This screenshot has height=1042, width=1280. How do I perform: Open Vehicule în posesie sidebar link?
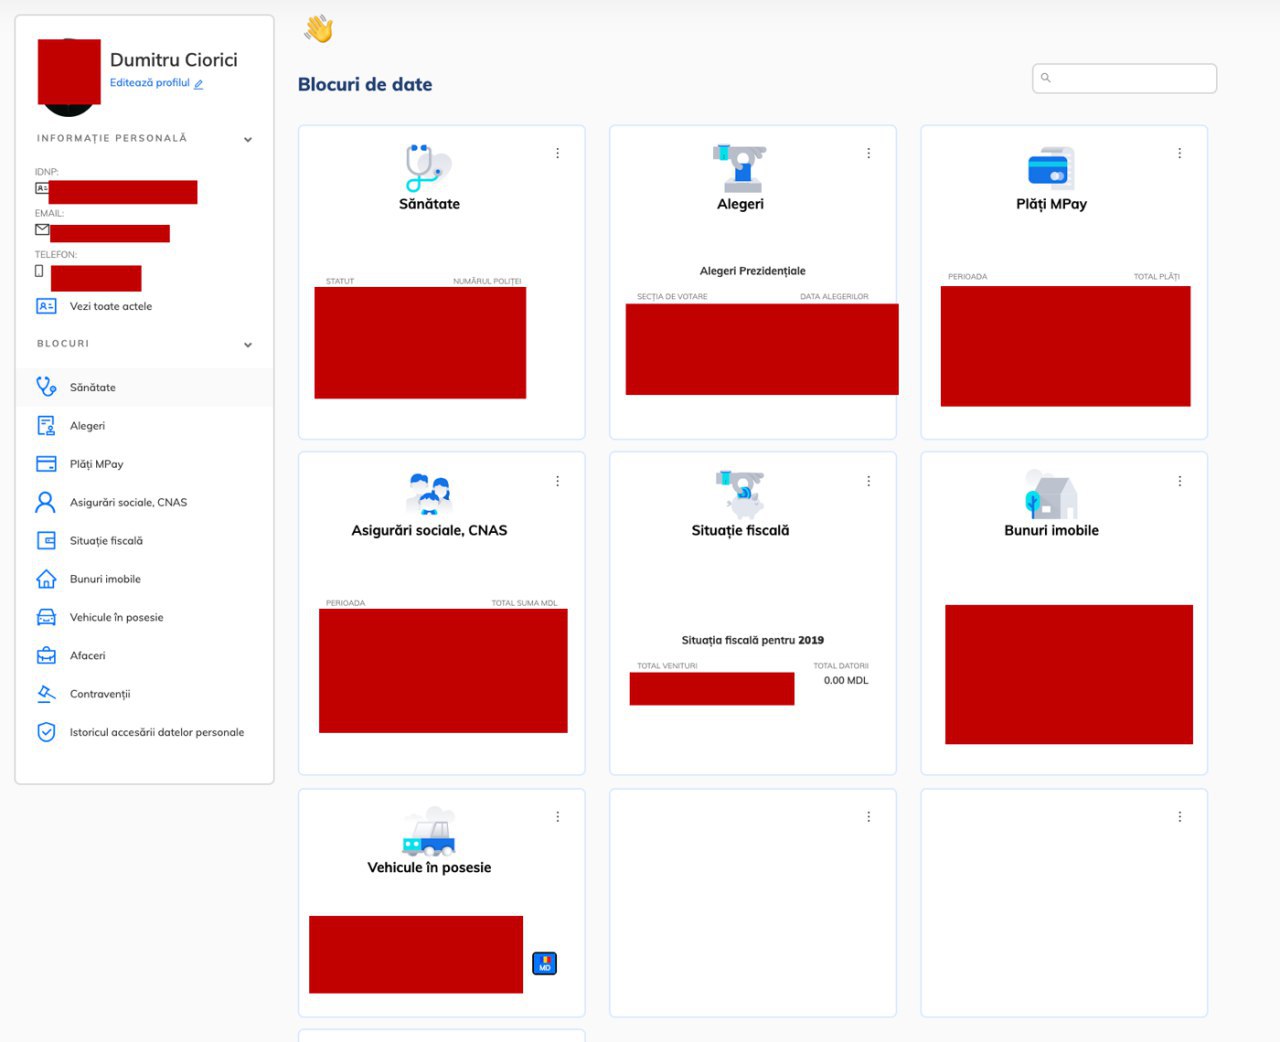144,617
